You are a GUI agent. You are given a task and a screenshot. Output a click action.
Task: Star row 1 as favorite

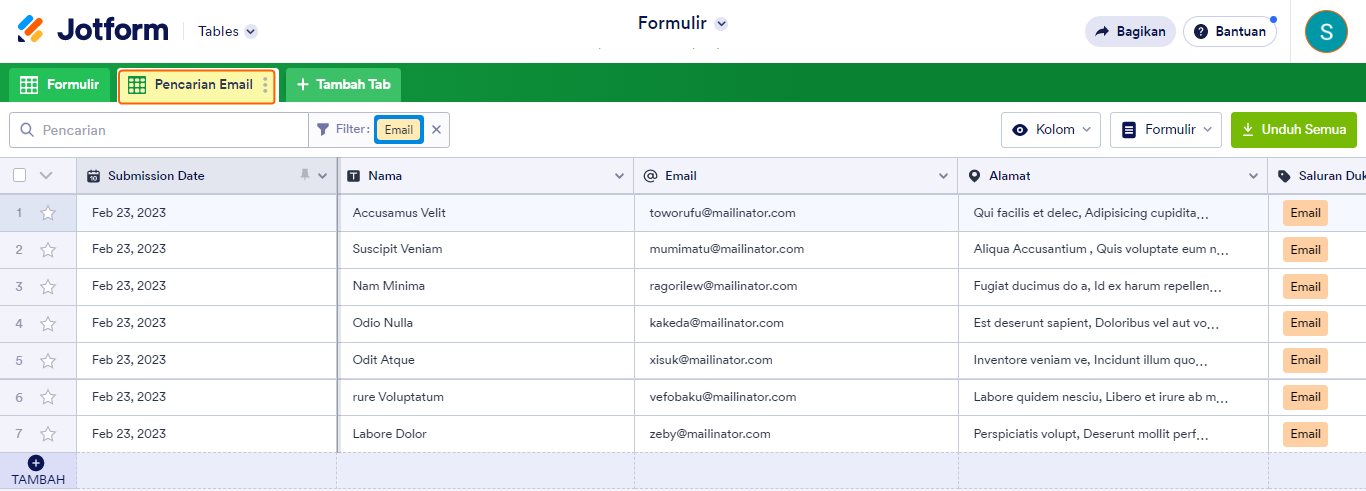48,213
